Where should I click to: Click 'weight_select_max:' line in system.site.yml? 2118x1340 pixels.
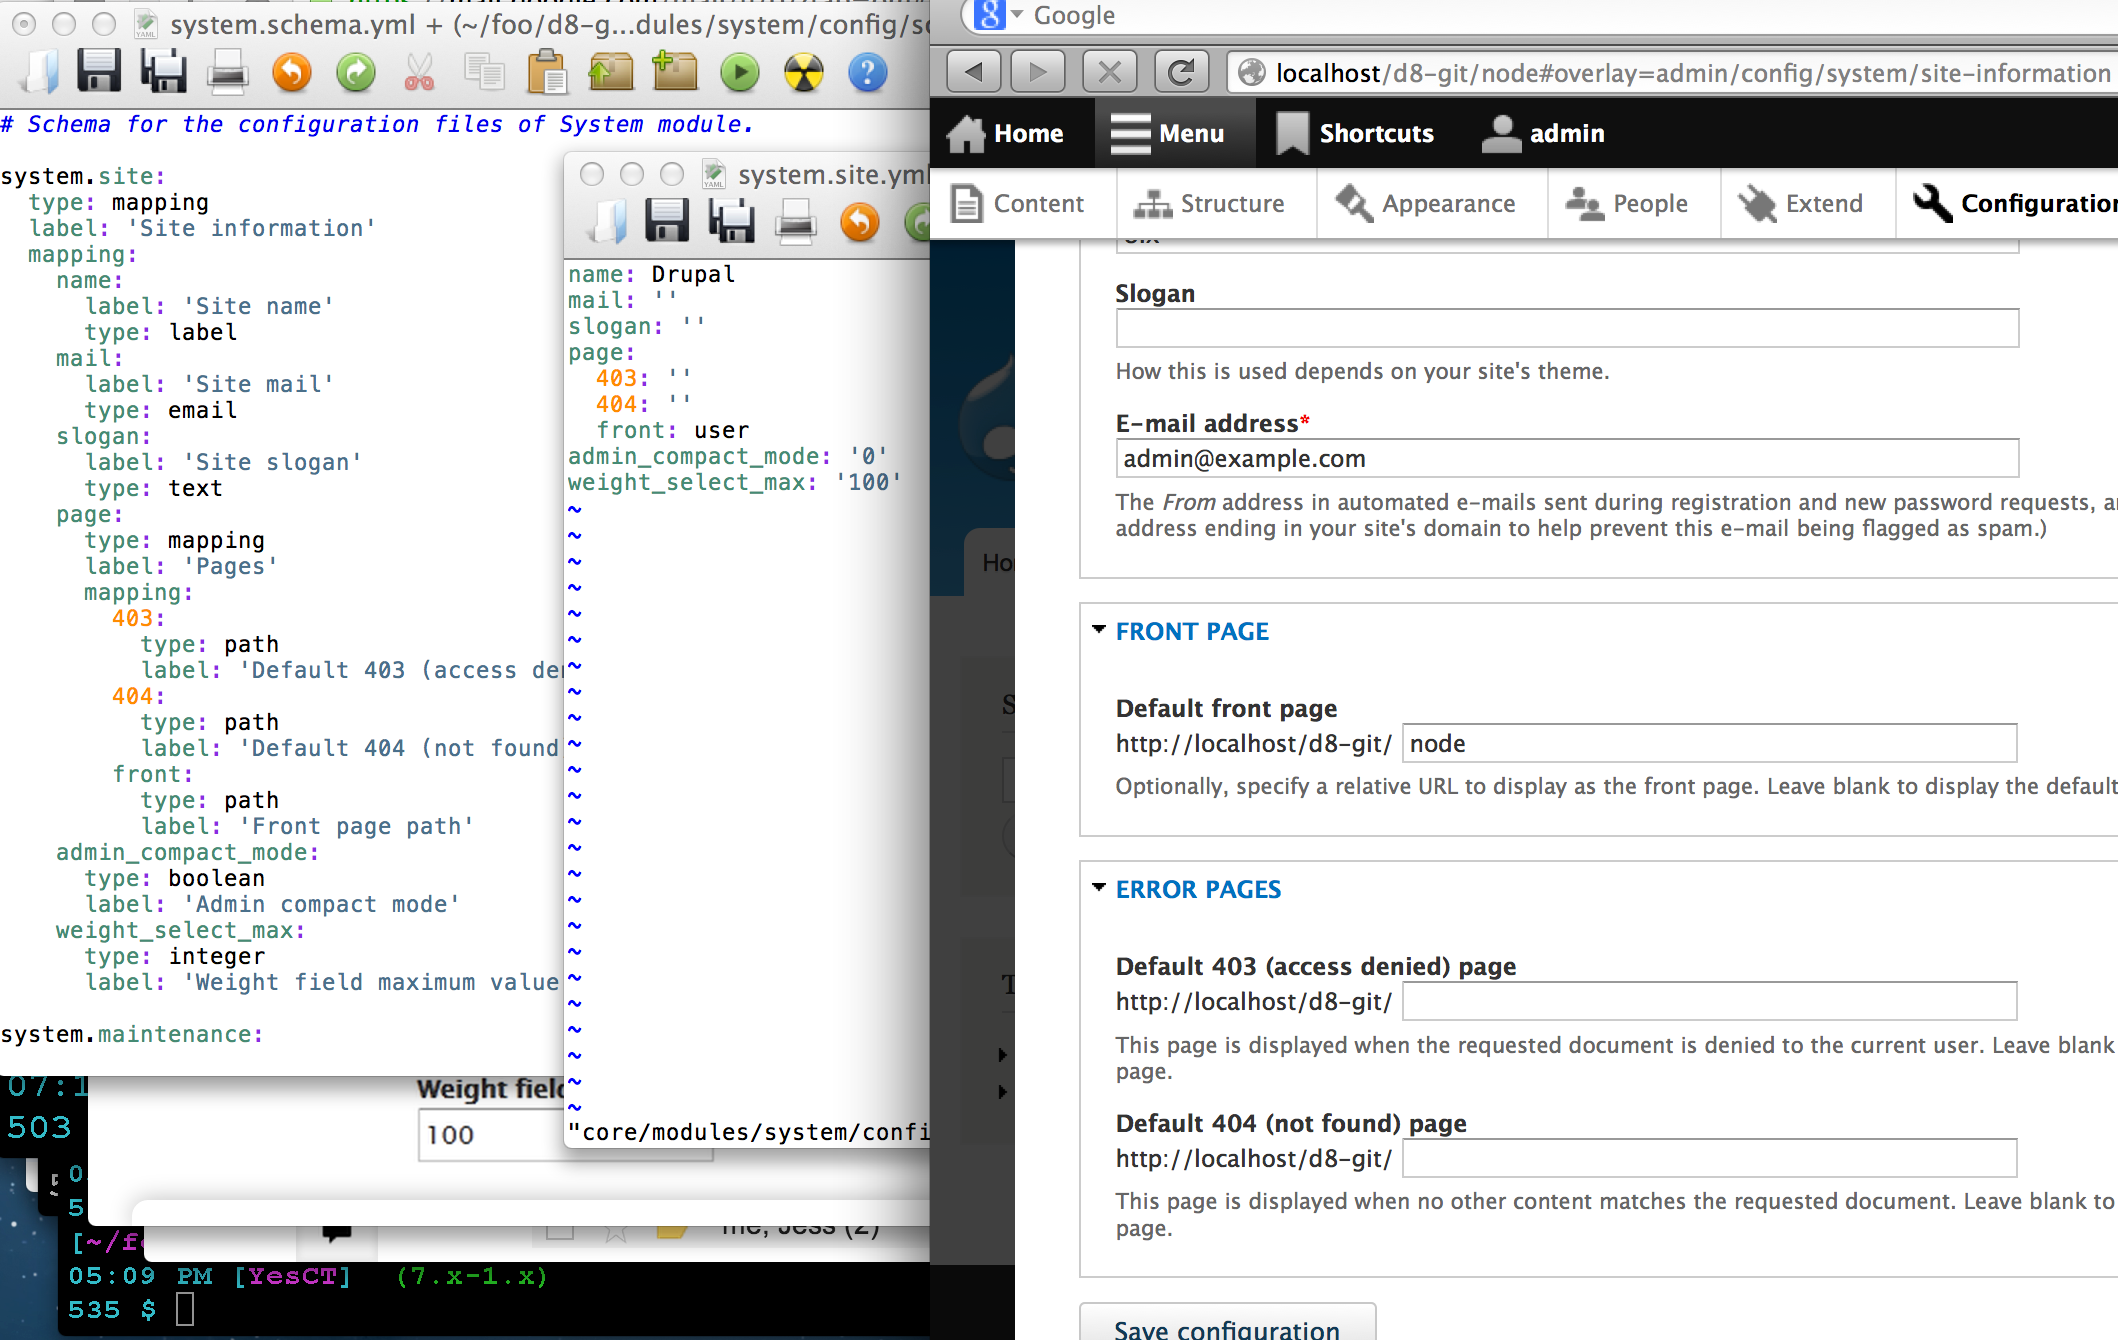click(x=734, y=482)
